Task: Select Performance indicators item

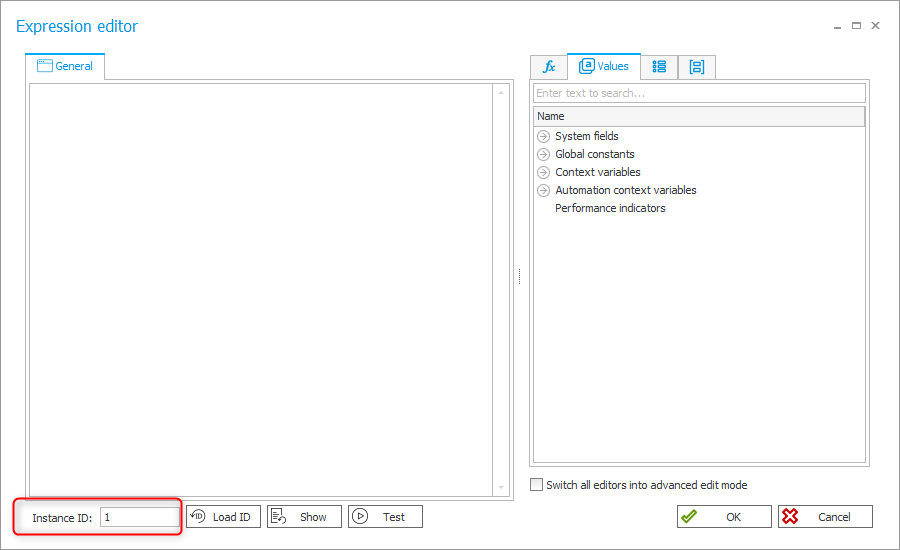Action: click(610, 208)
